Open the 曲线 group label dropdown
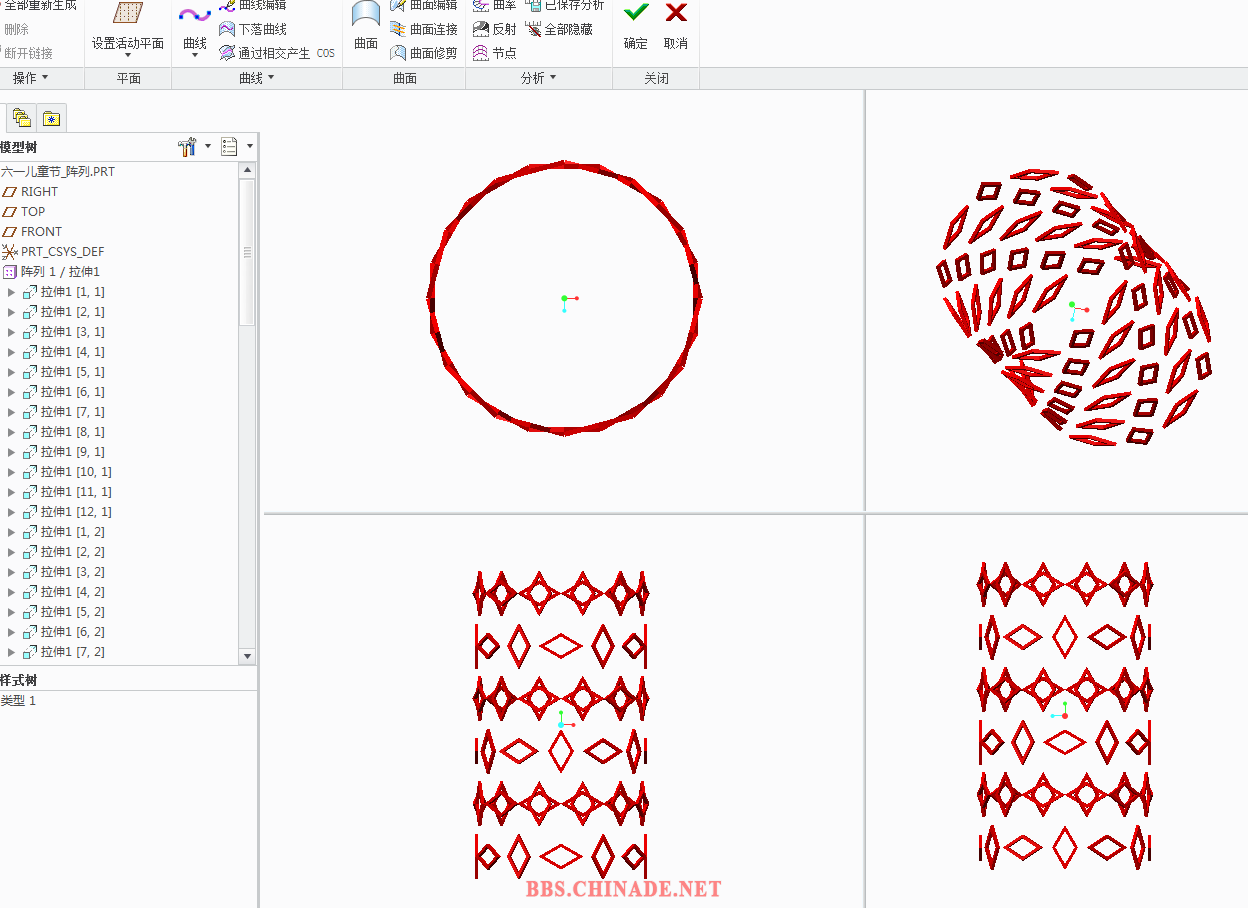Screen dimensions: 1248x908 (x=257, y=78)
